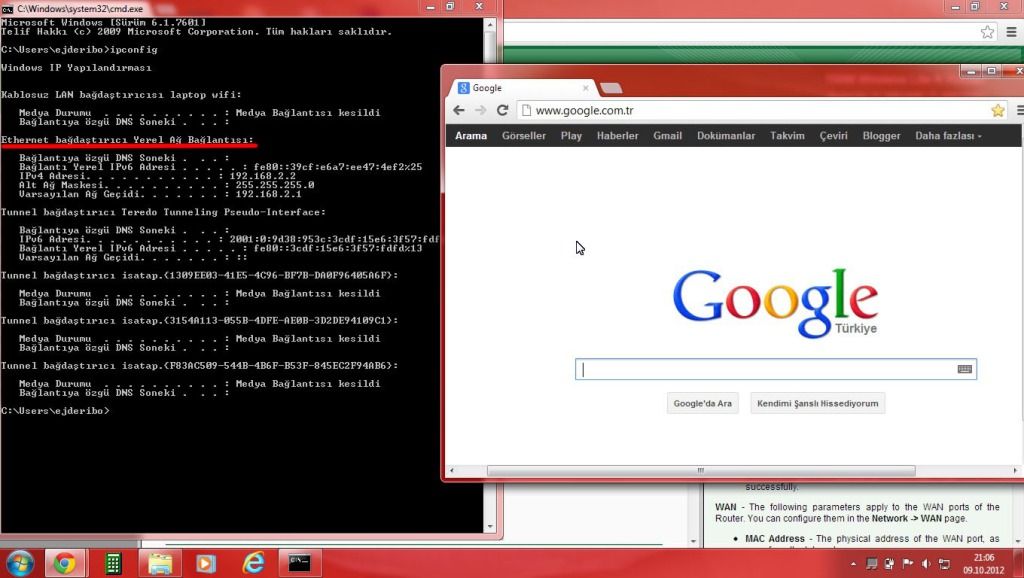
Task: Click the IPv4 address 192.168.2.2 line
Action: coord(157,176)
